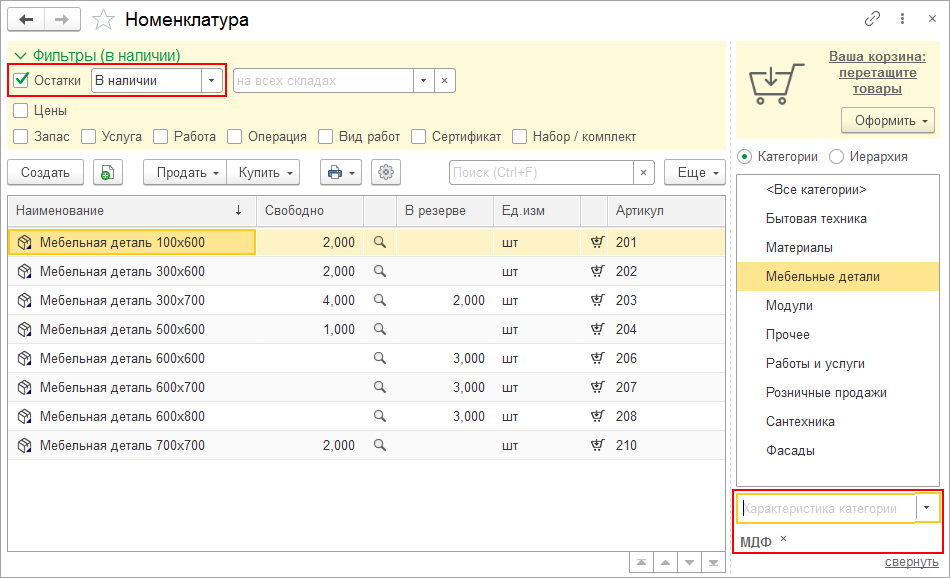Enable the Работа checkbox
Screen dimensions: 950x578
(161, 136)
